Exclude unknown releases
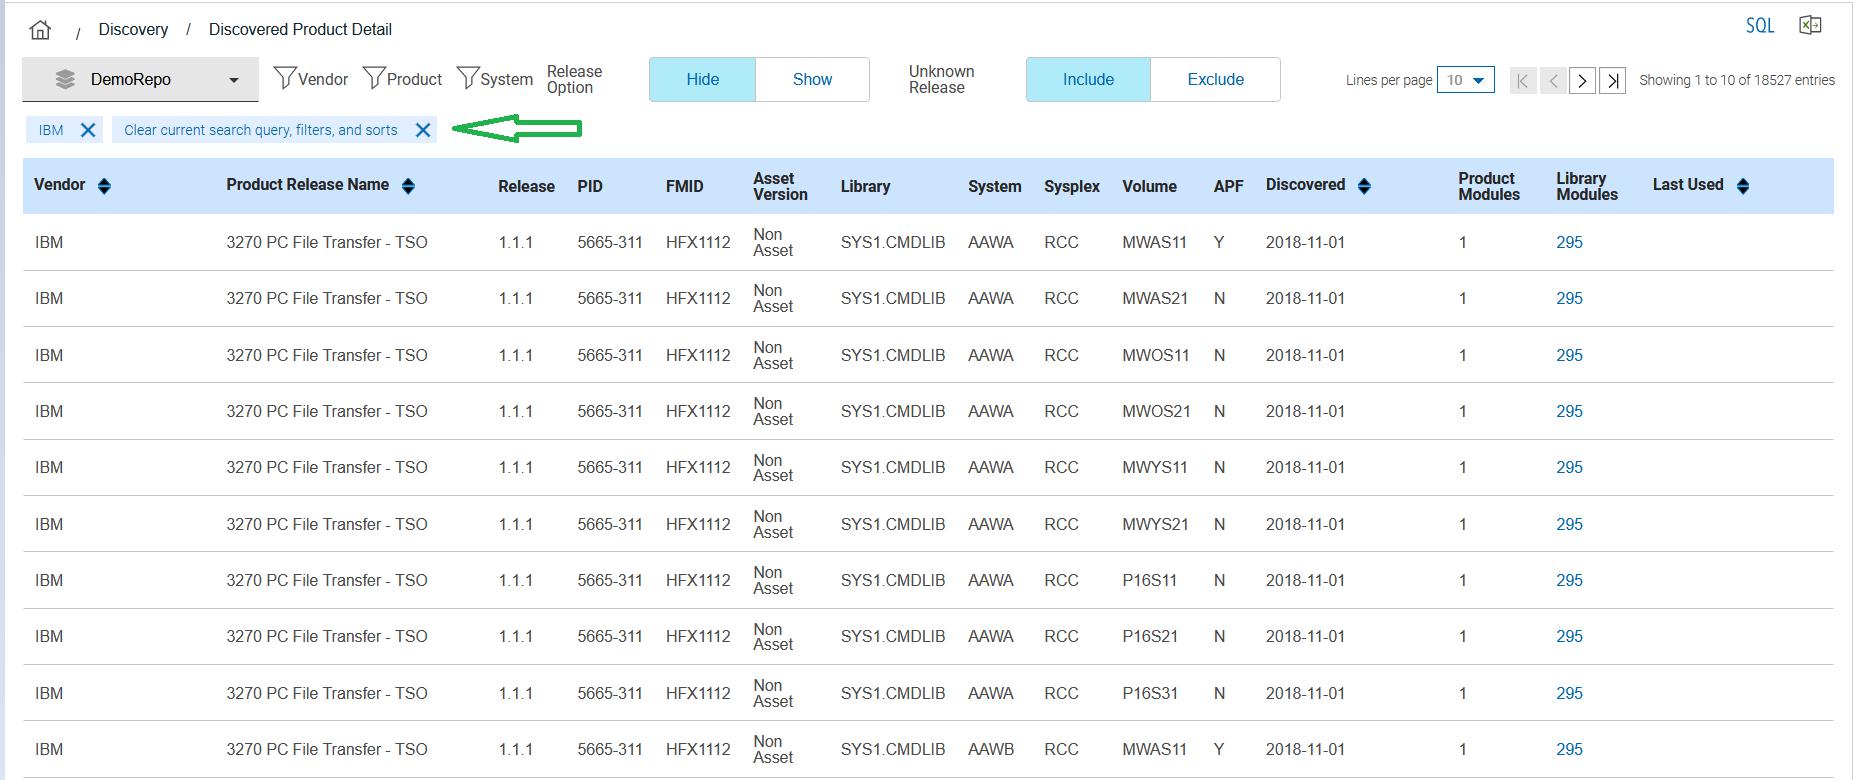Viewport: 1861px width, 780px height. point(1215,79)
